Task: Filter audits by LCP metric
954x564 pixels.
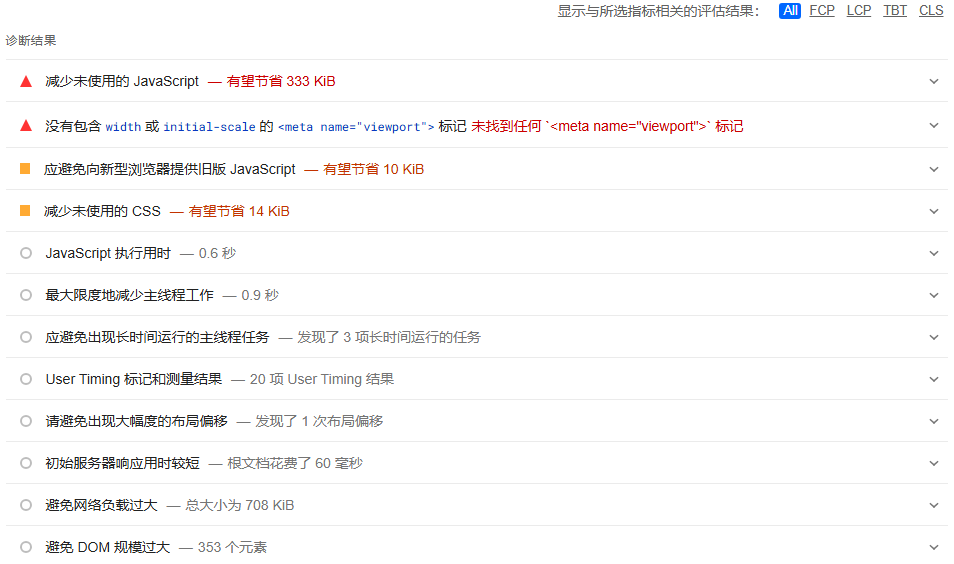Action: tap(858, 11)
